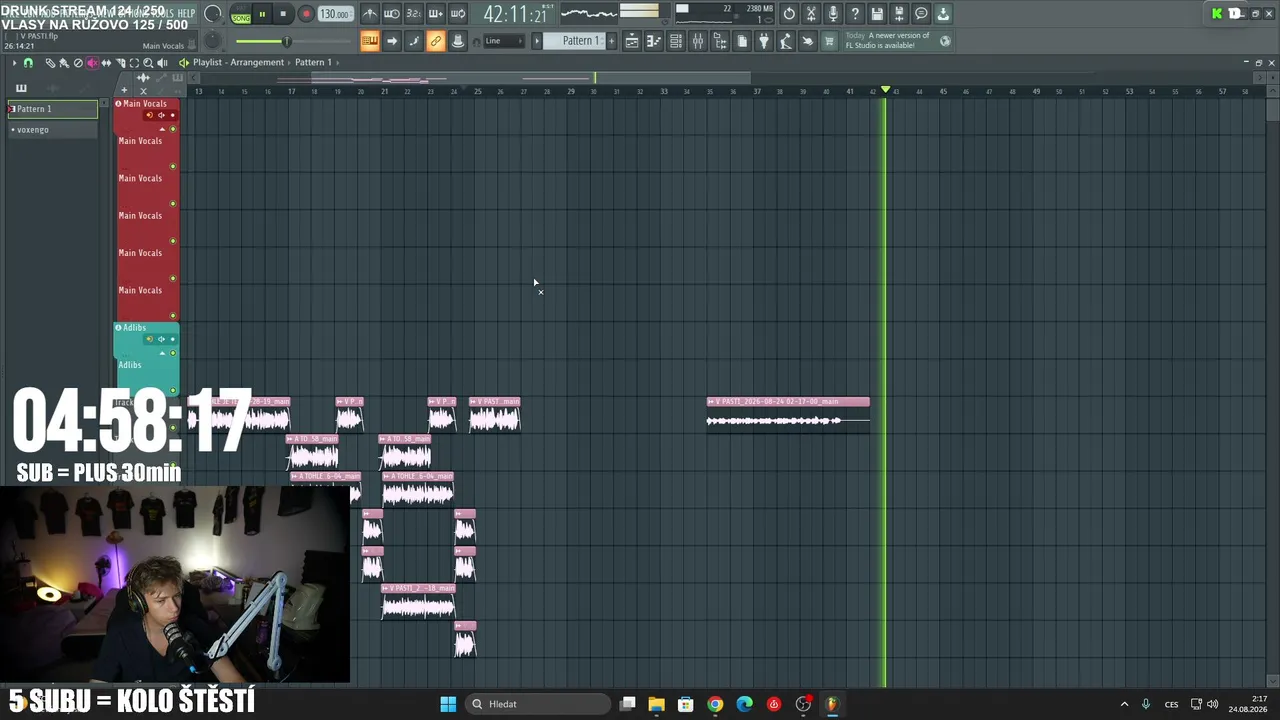
Task: Open the Playlist view icon
Action: 632,41
